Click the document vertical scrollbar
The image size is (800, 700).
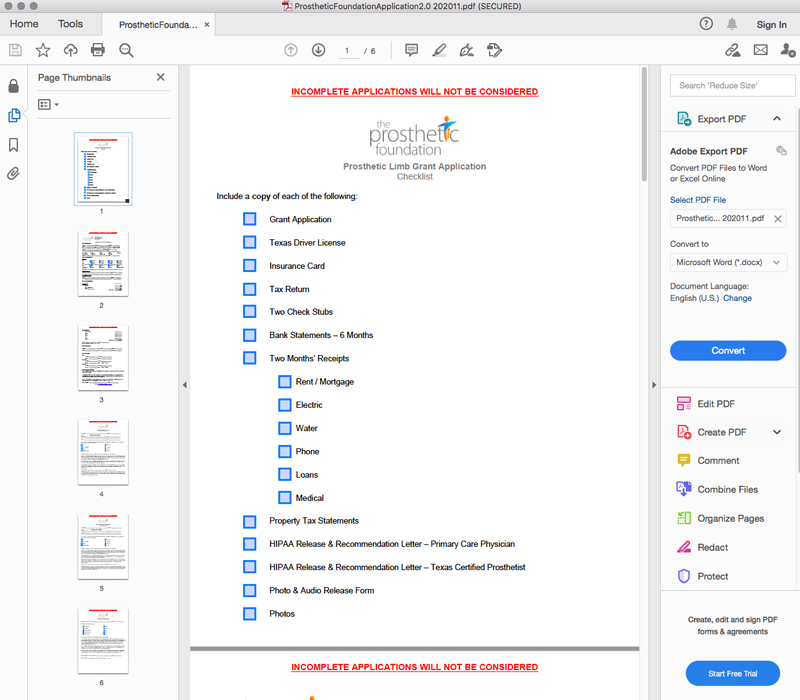tap(644, 124)
